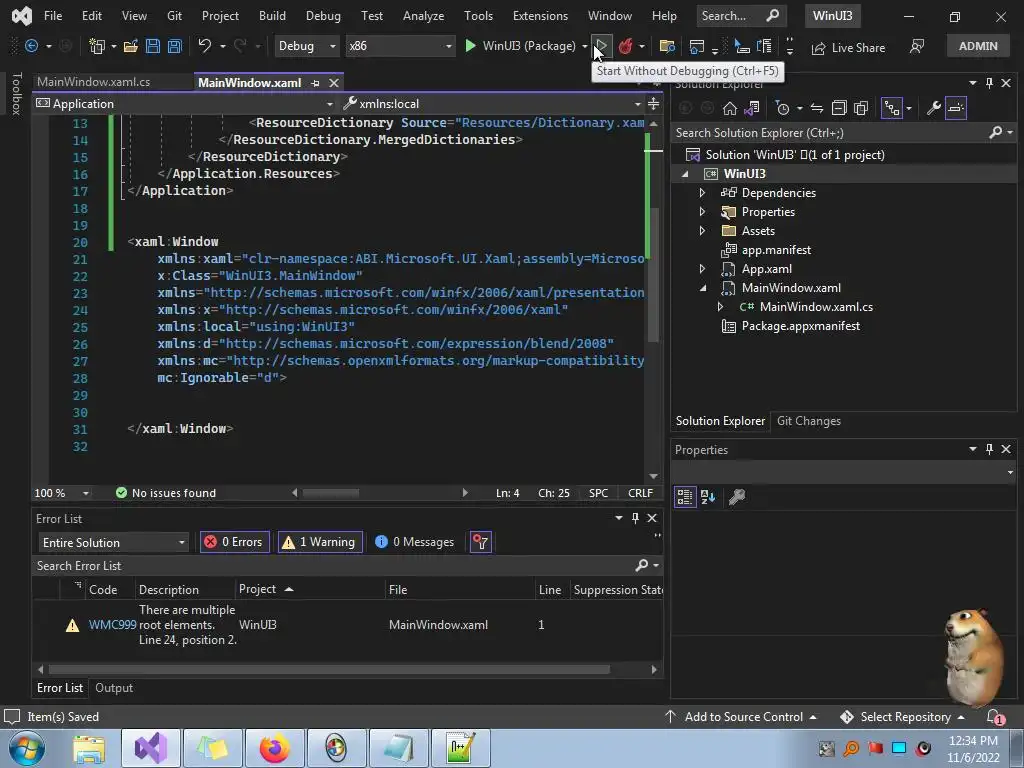This screenshot has width=1024, height=768.
Task: Open Debug configuration dropdown
Action: (307, 46)
